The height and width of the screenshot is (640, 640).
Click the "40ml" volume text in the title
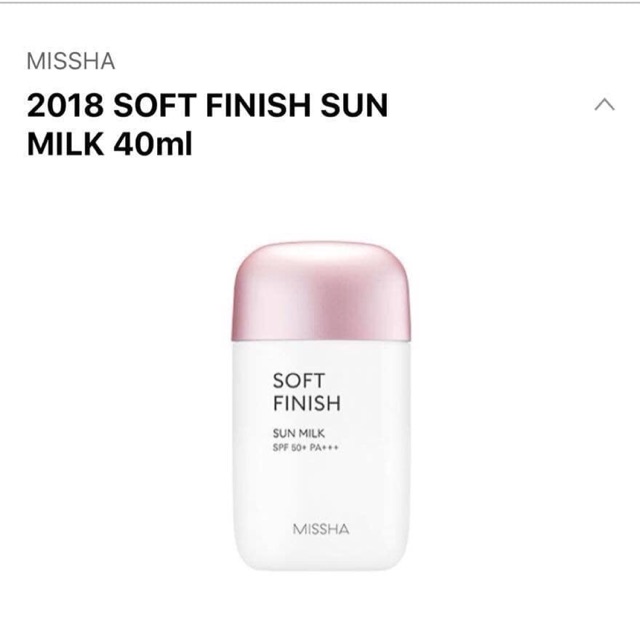pos(153,144)
